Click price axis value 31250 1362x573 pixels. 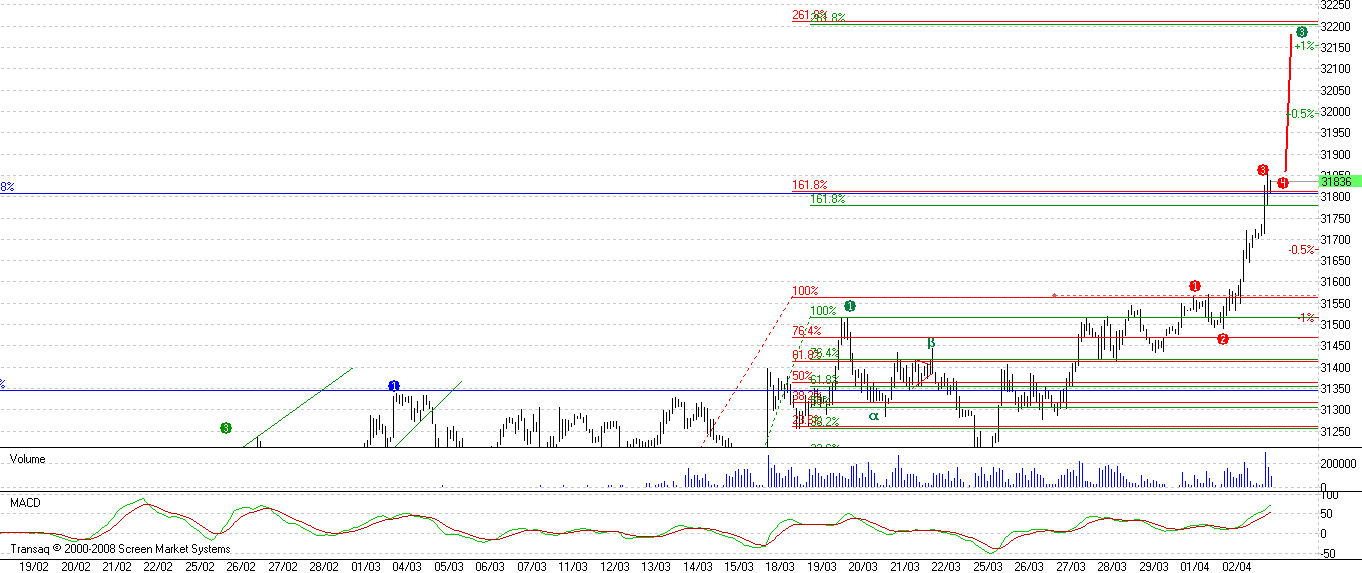[1337, 431]
